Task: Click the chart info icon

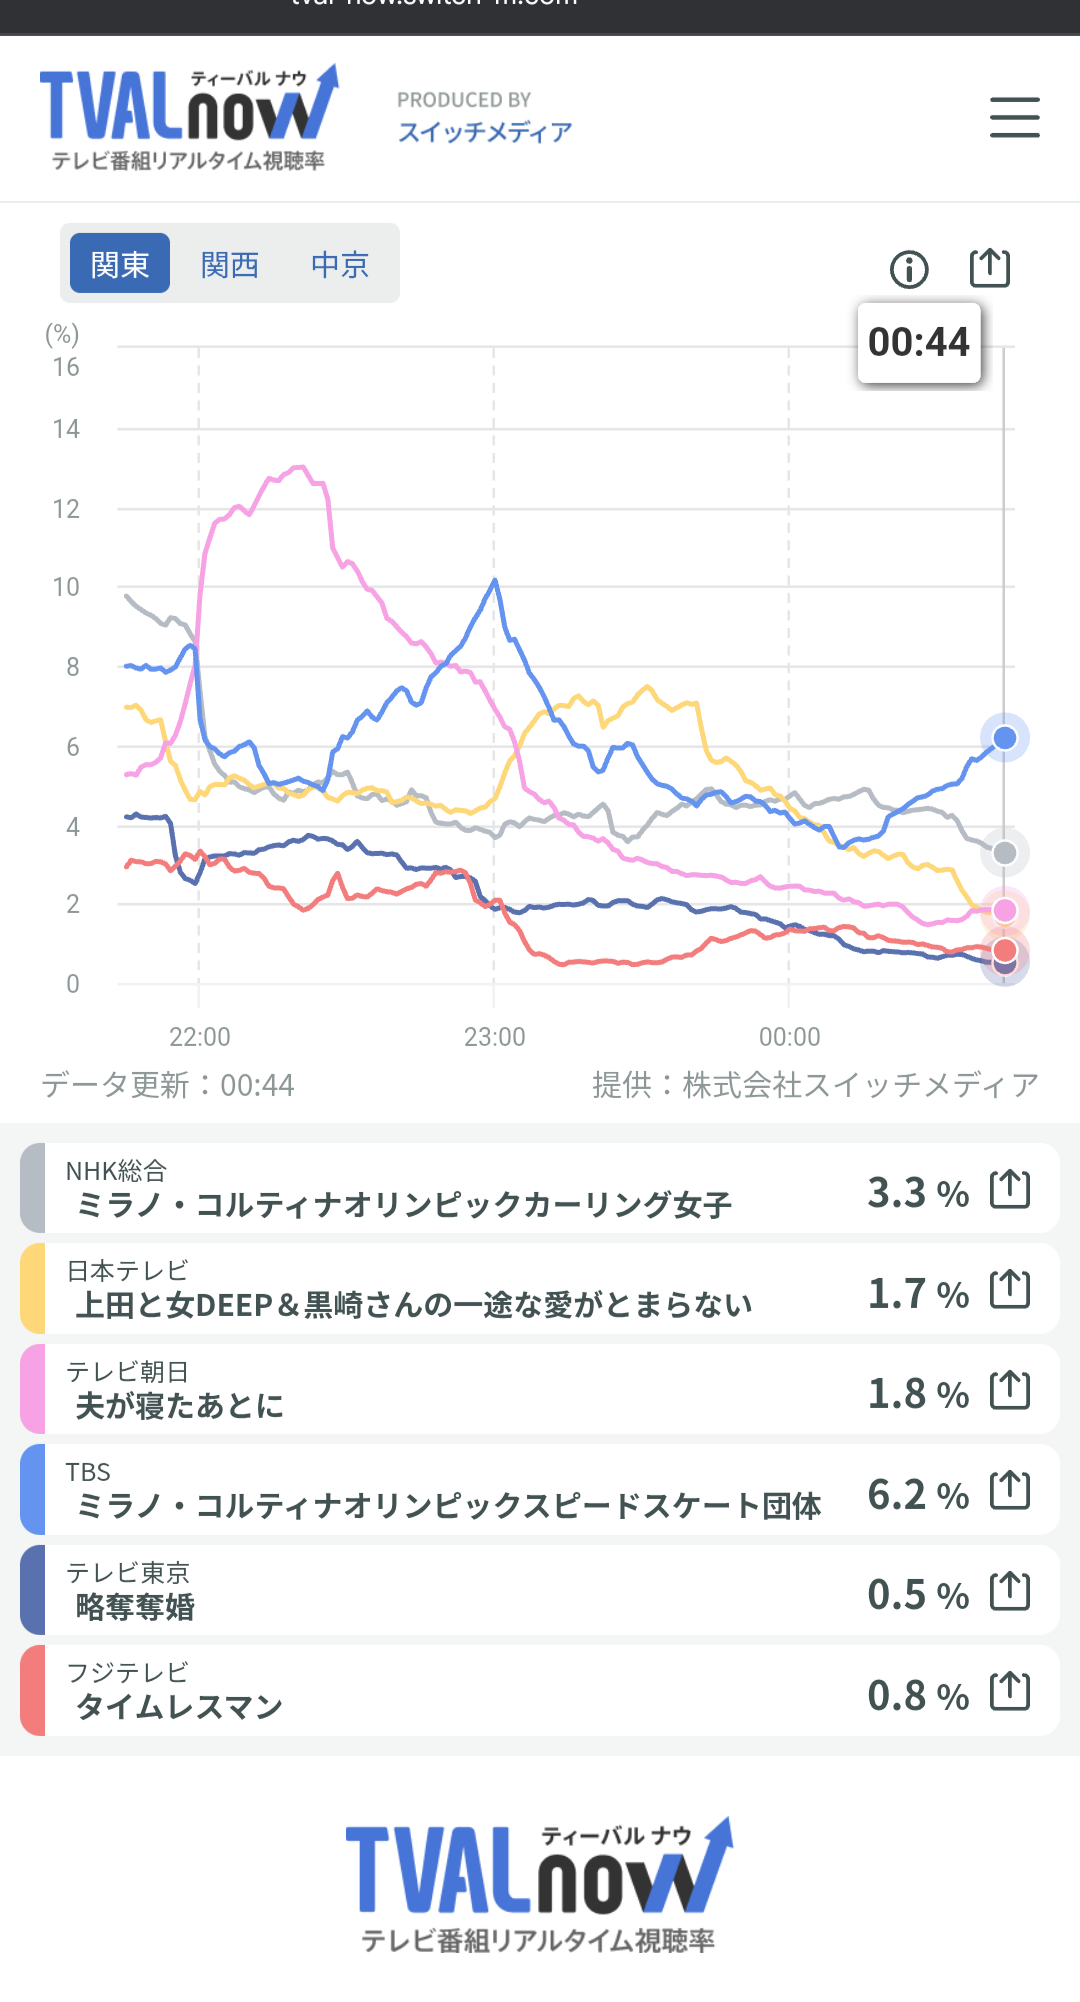Action: click(909, 269)
